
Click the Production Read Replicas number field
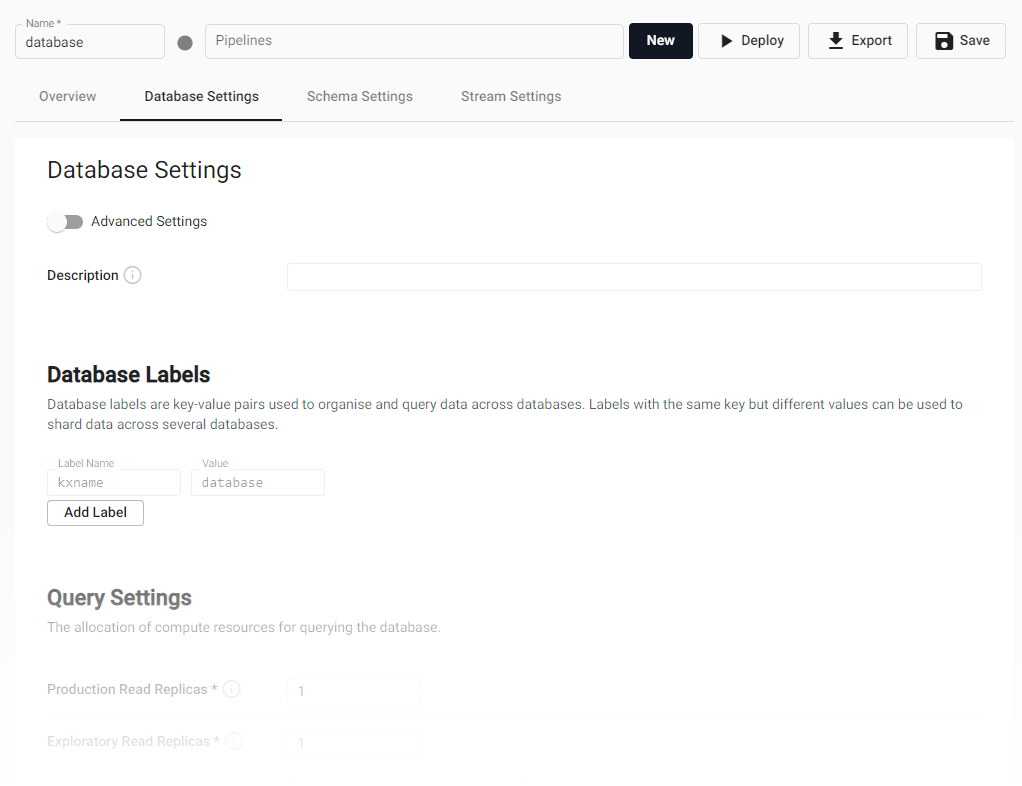tap(354, 691)
